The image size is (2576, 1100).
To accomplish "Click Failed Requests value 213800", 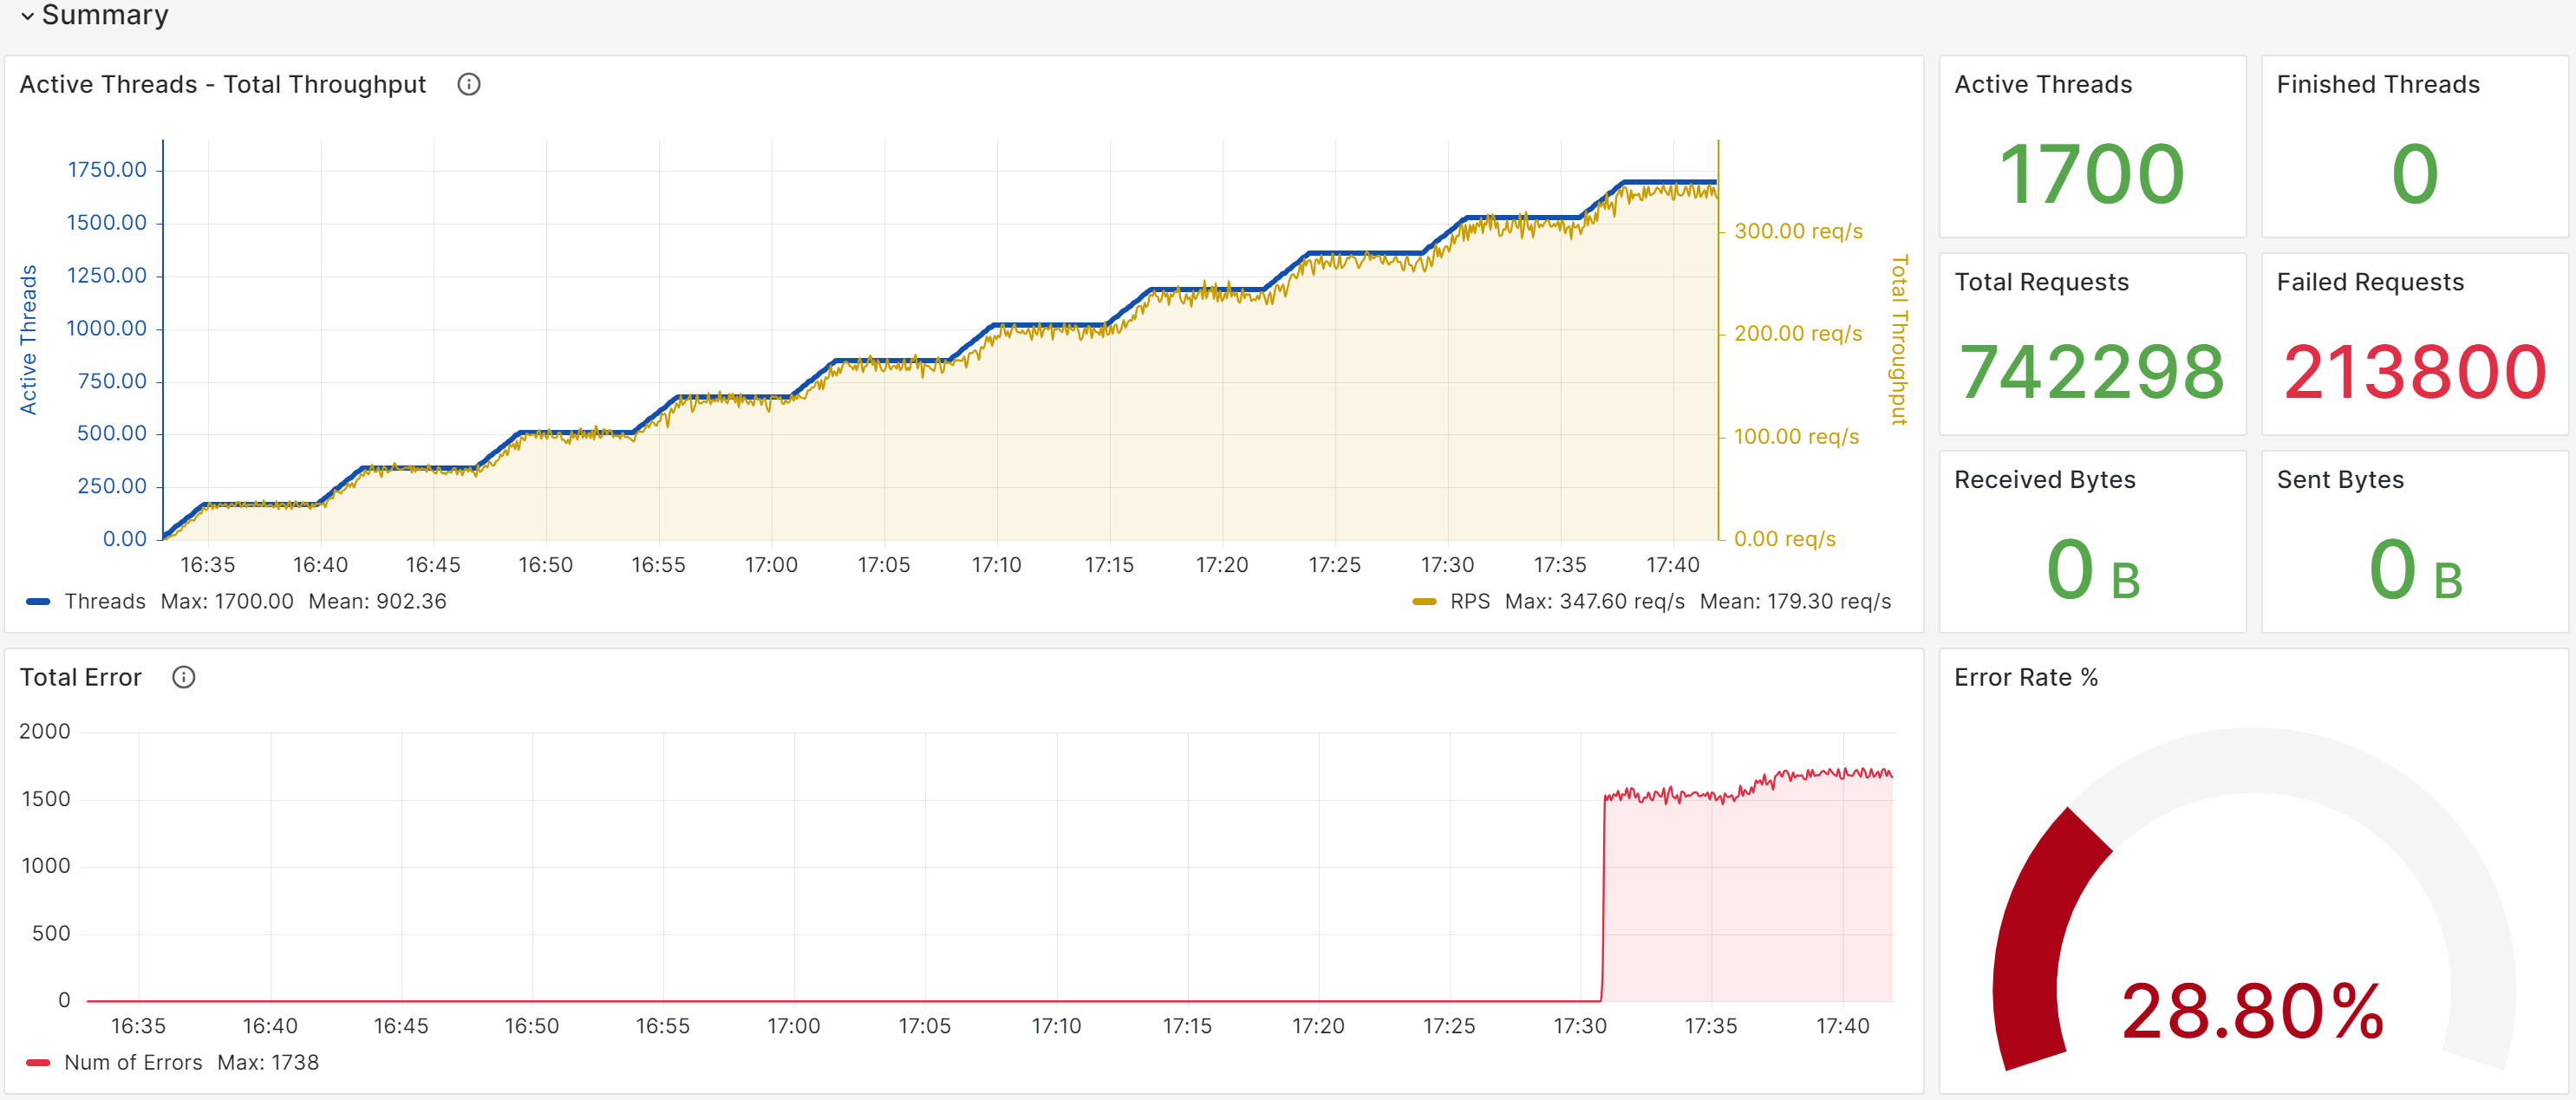I will click(2414, 372).
